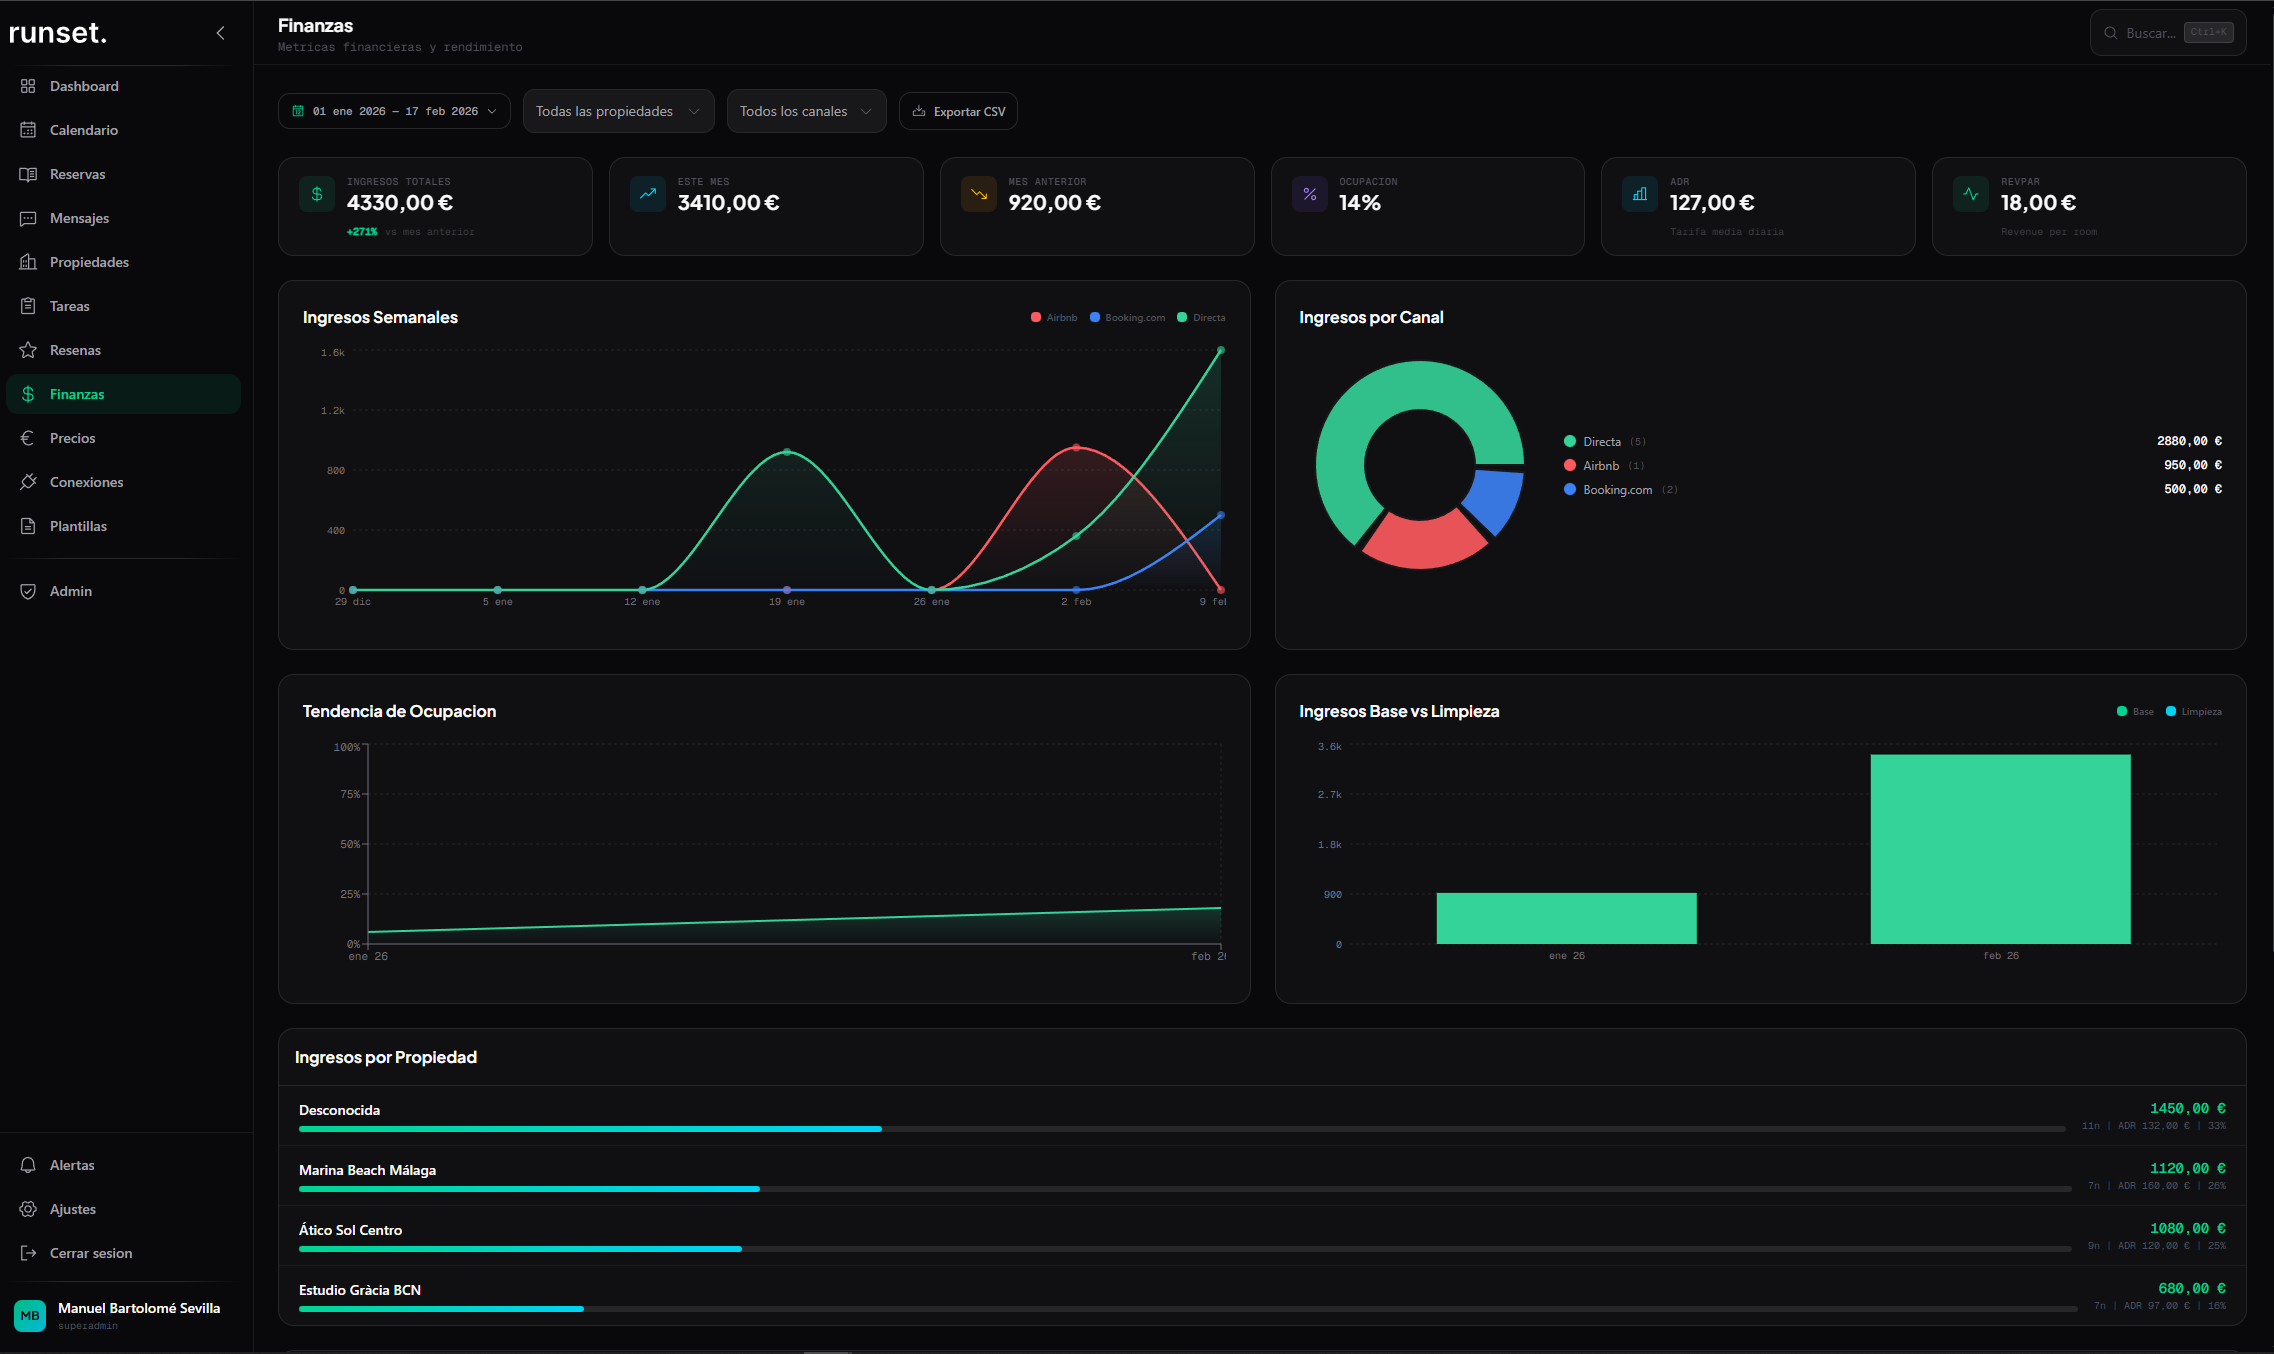
Task: Navigate to Precios
Action: click(74, 438)
